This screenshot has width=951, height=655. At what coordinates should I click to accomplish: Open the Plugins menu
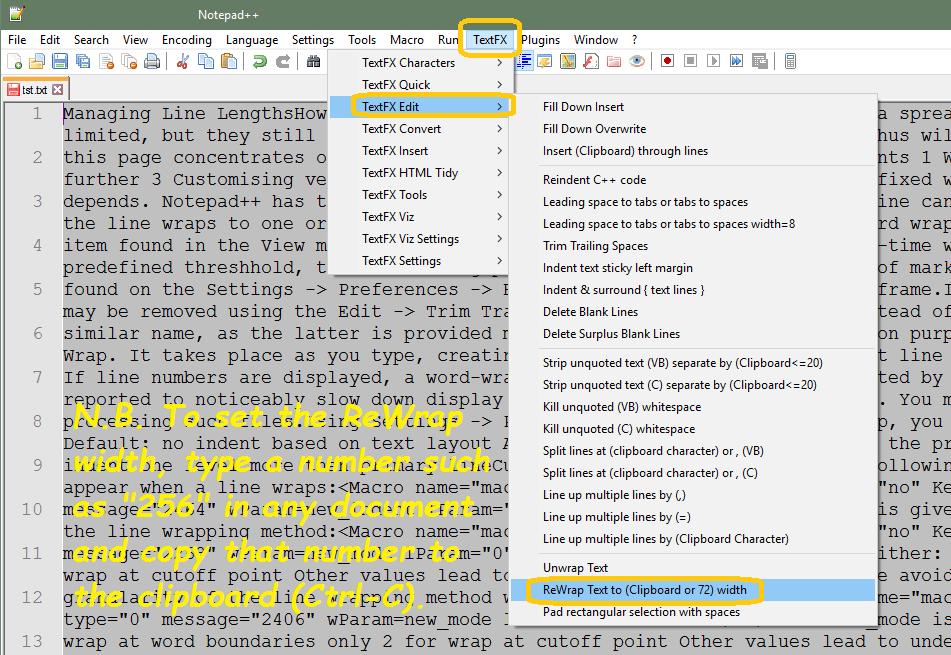[540, 40]
